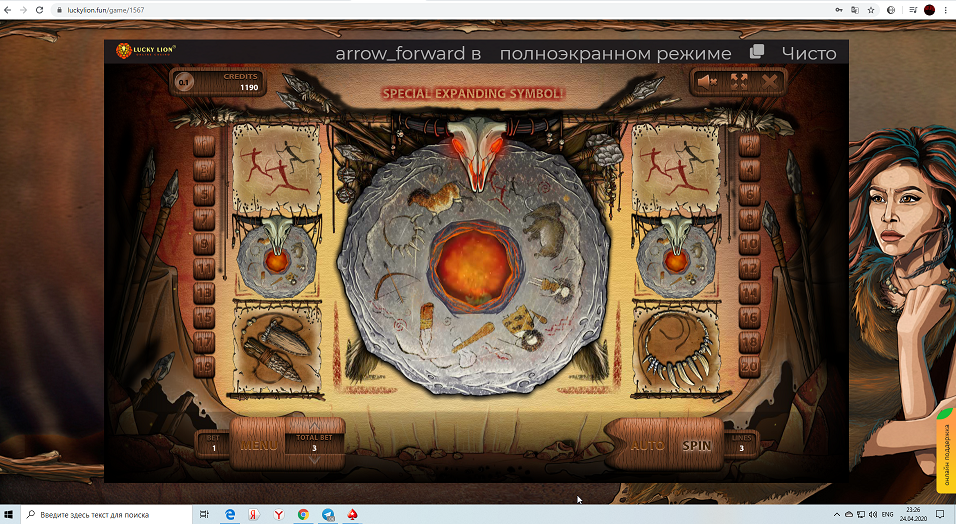Image resolution: width=956 pixels, height=524 pixels.
Task: Click the stone daggers symbol on left reel
Action: [276, 348]
